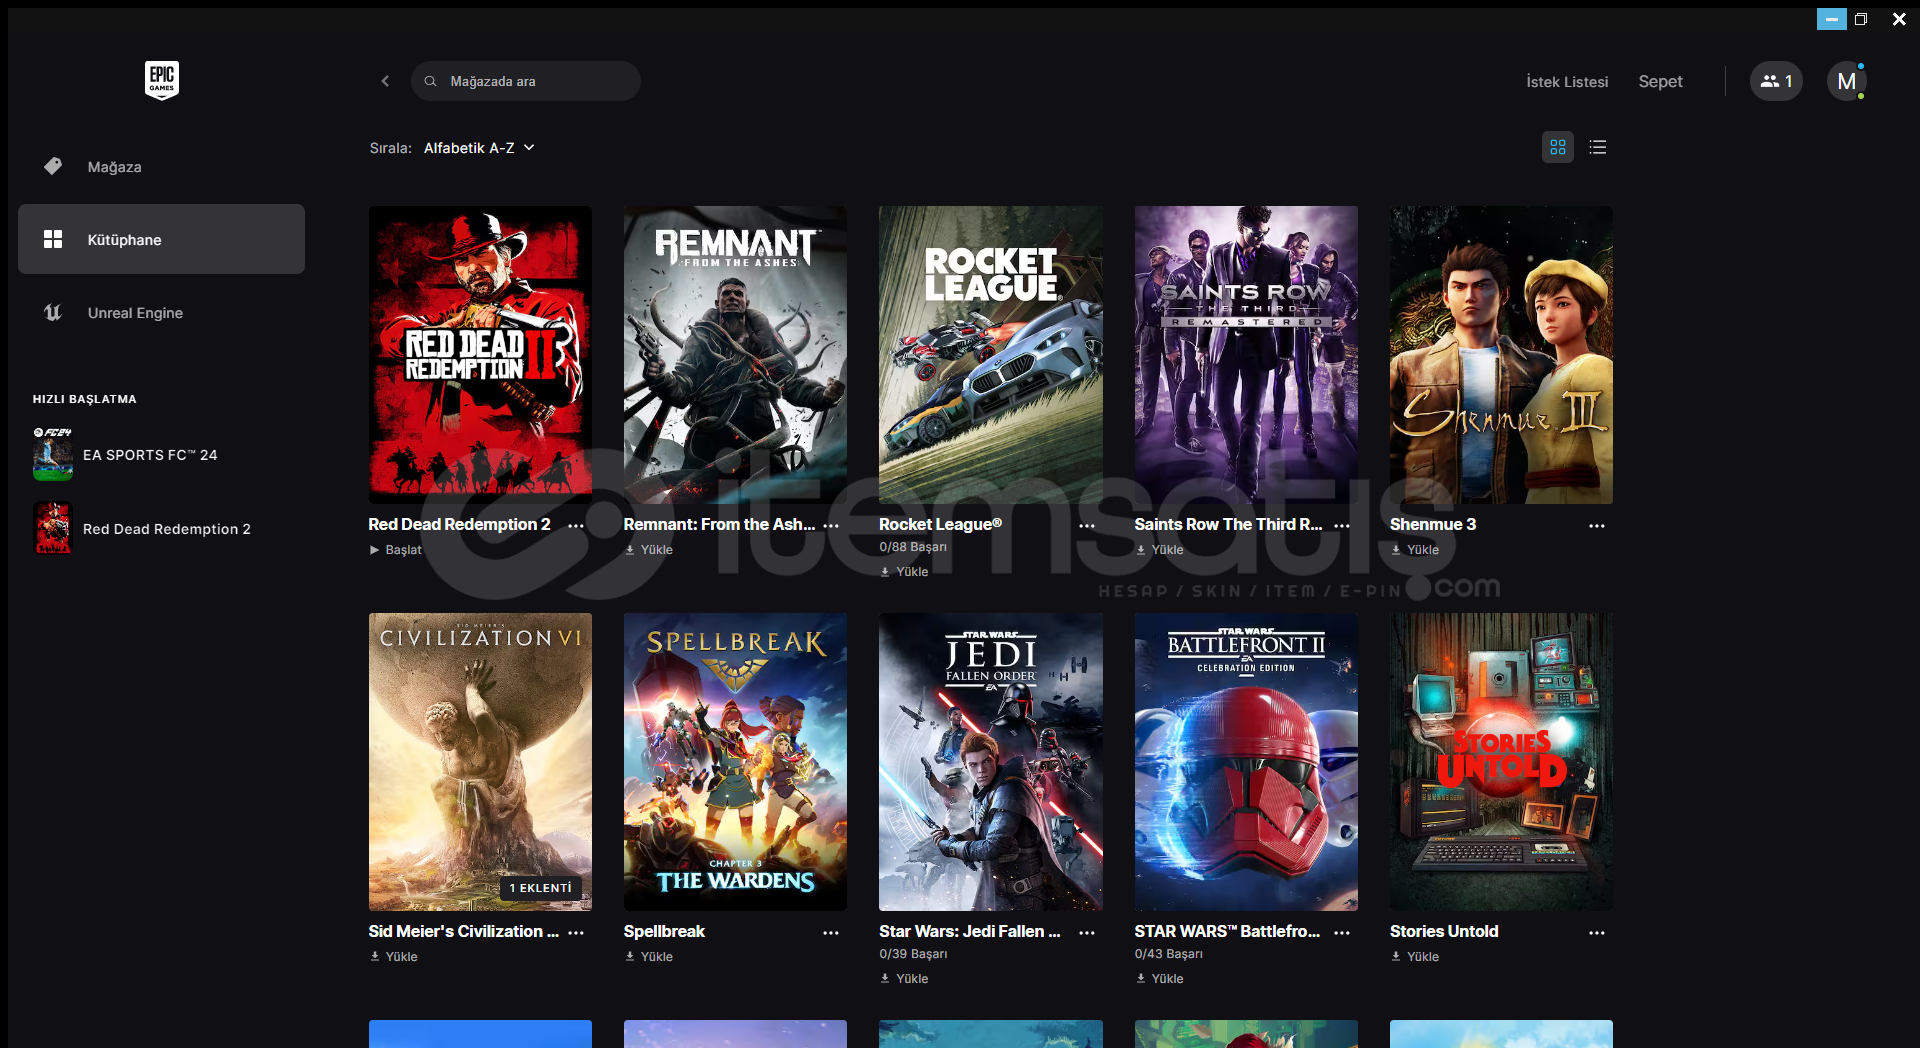The width and height of the screenshot is (1920, 1048).
Task: Open more options for Sid Meier's Civilization
Action: click(x=576, y=932)
